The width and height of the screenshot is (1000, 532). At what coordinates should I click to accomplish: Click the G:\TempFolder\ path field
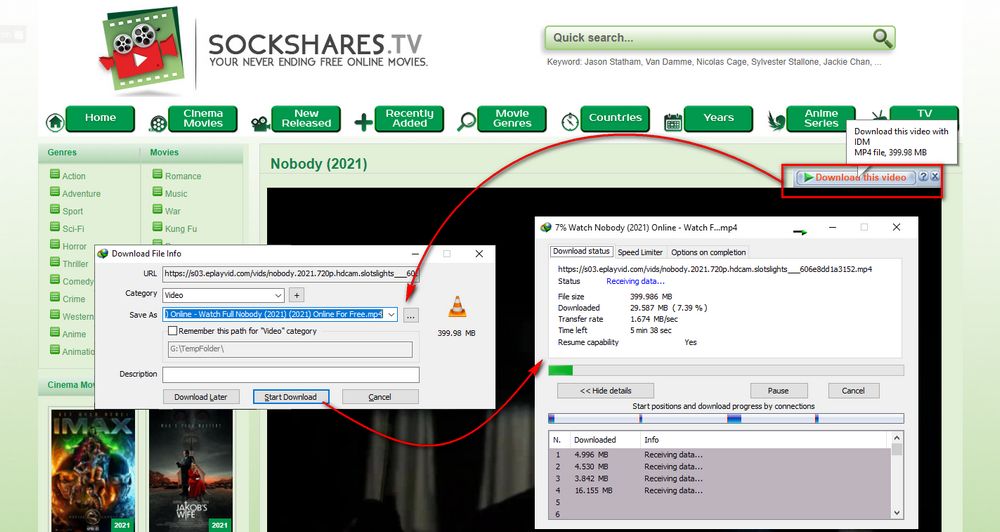pyautogui.click(x=290, y=350)
